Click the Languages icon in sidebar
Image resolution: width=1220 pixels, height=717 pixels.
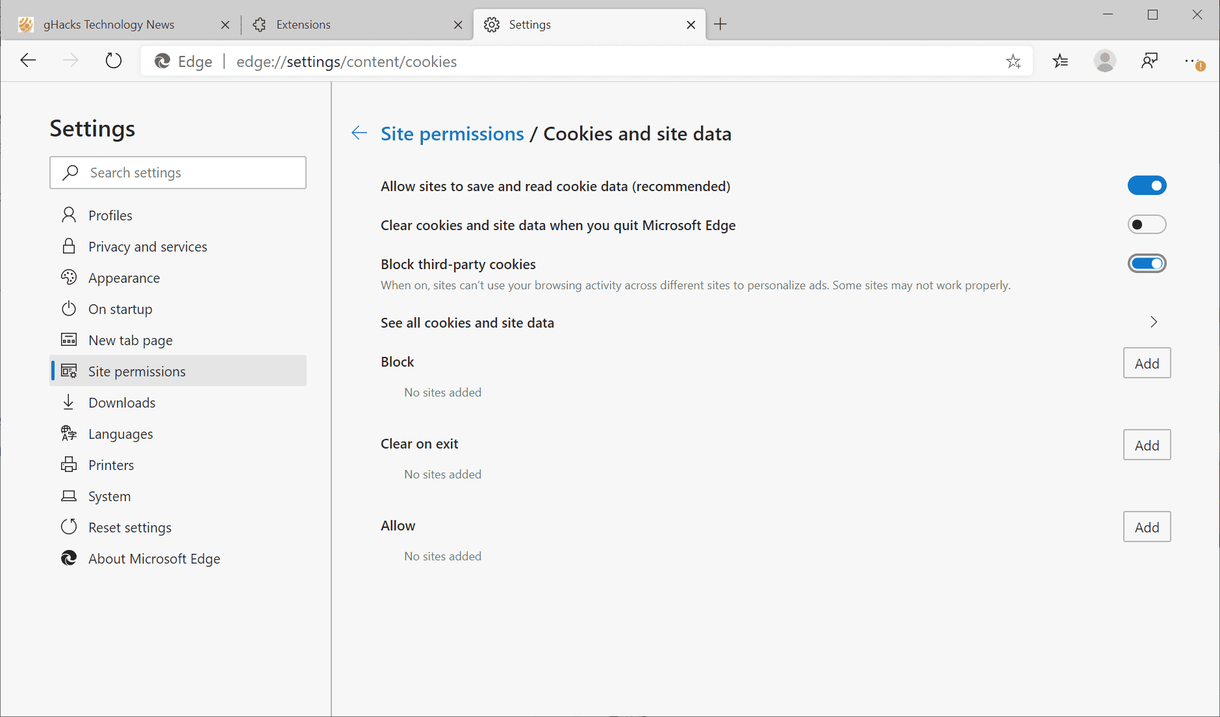pos(69,433)
